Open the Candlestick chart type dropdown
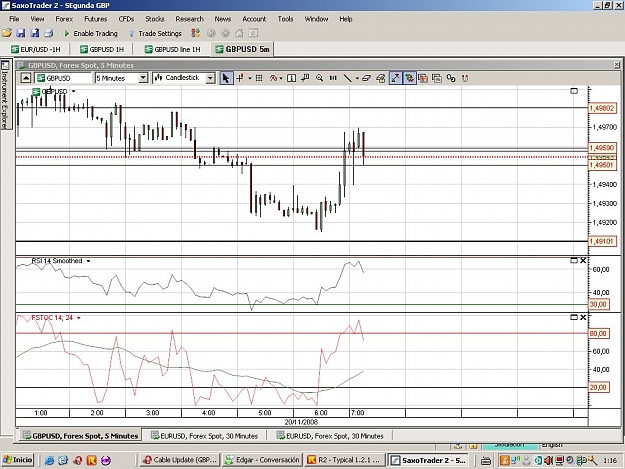The image size is (625, 469). click(210, 78)
